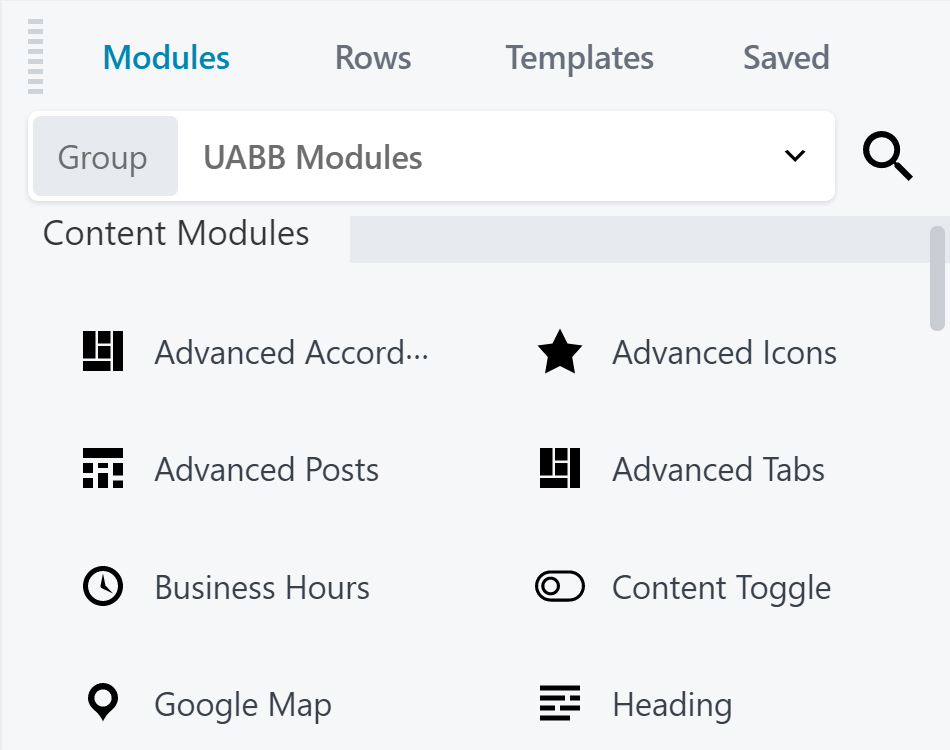
Task: Select the Content Toggle switch icon
Action: click(560, 586)
